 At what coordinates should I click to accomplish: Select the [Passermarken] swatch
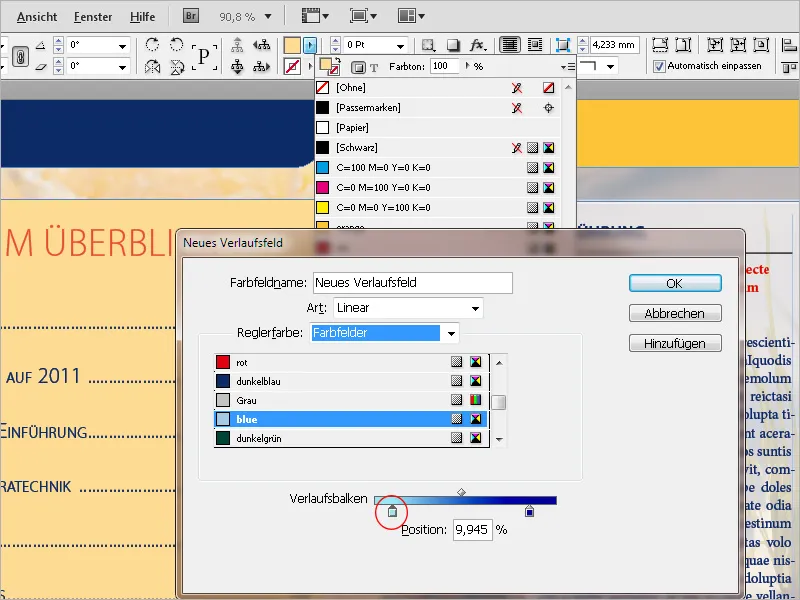437,108
